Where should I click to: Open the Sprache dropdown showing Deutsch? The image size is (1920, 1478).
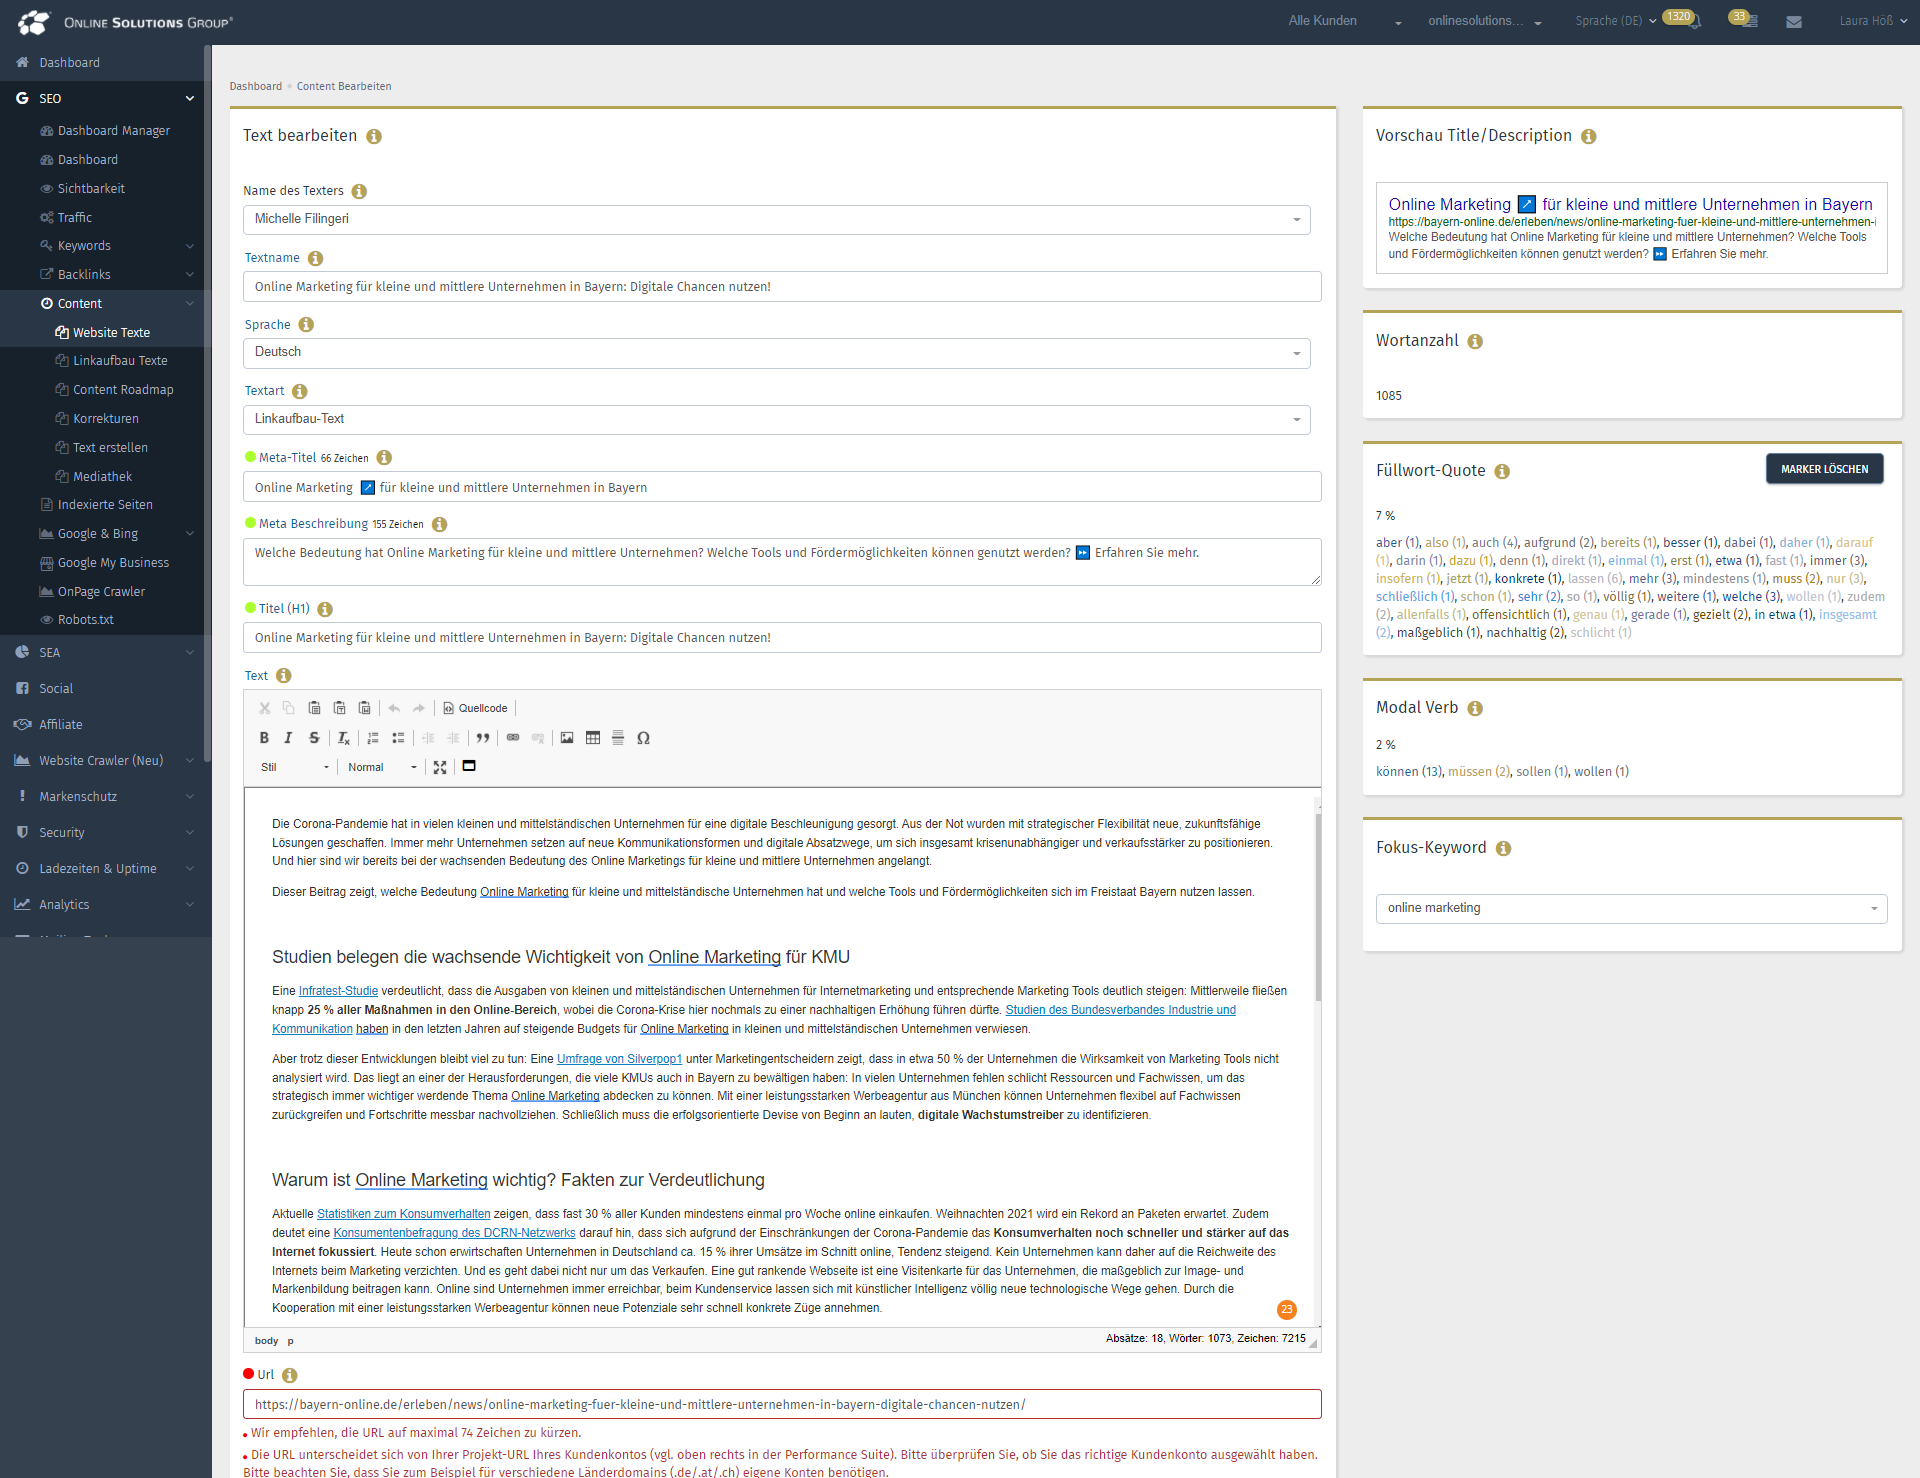[1296, 353]
